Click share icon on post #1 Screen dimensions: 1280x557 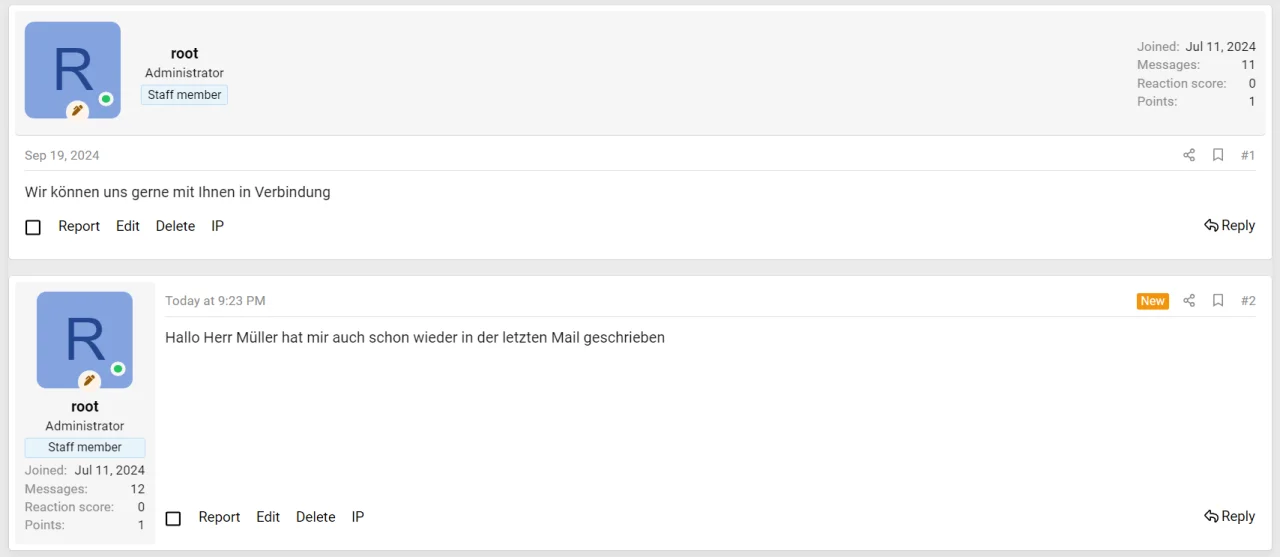tap(1189, 155)
